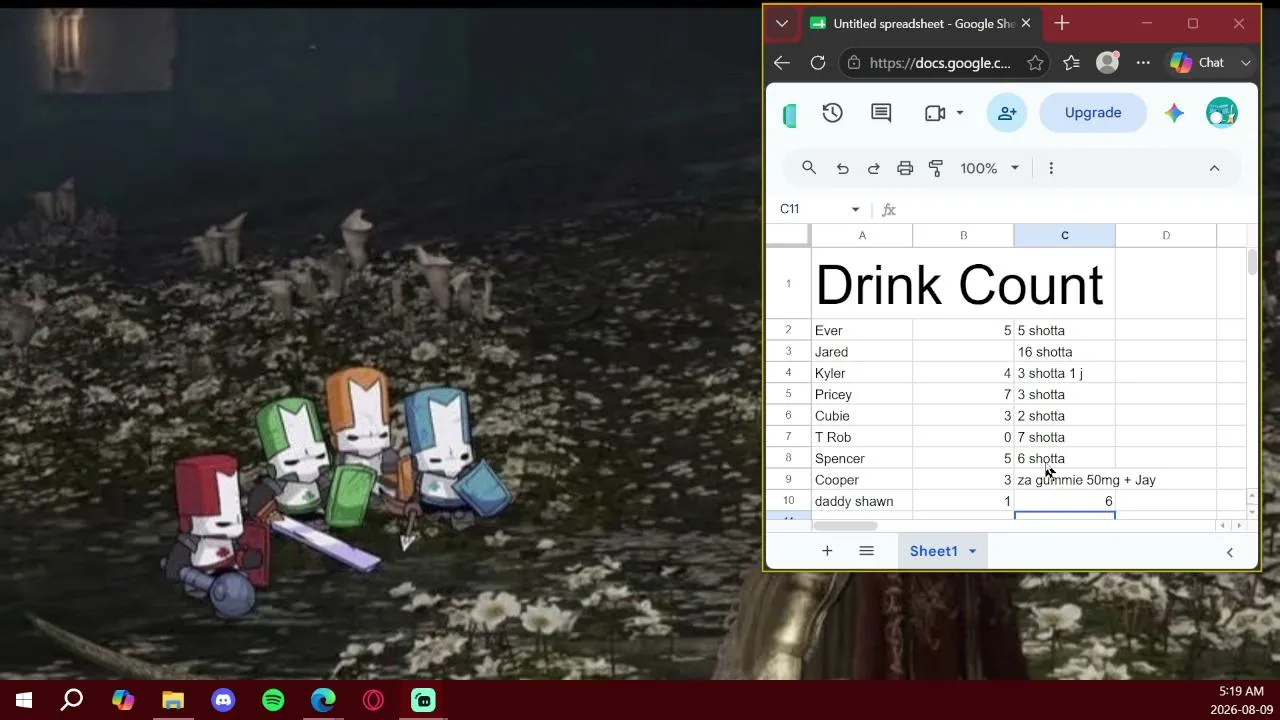Viewport: 1280px width, 720px height.
Task: Show the side panel with left chevron
Action: pyautogui.click(x=1230, y=552)
